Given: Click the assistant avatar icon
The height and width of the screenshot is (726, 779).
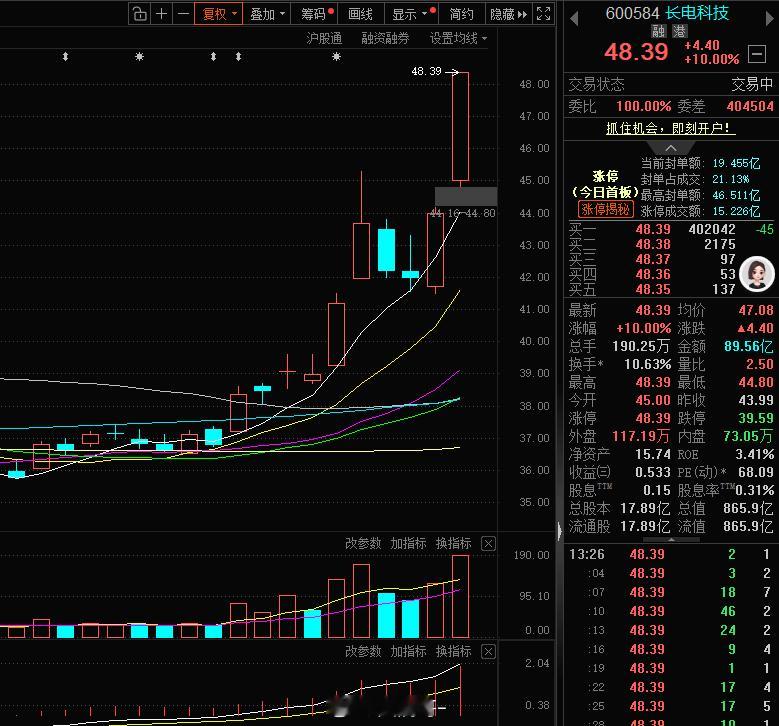Looking at the screenshot, I should pos(757,274).
